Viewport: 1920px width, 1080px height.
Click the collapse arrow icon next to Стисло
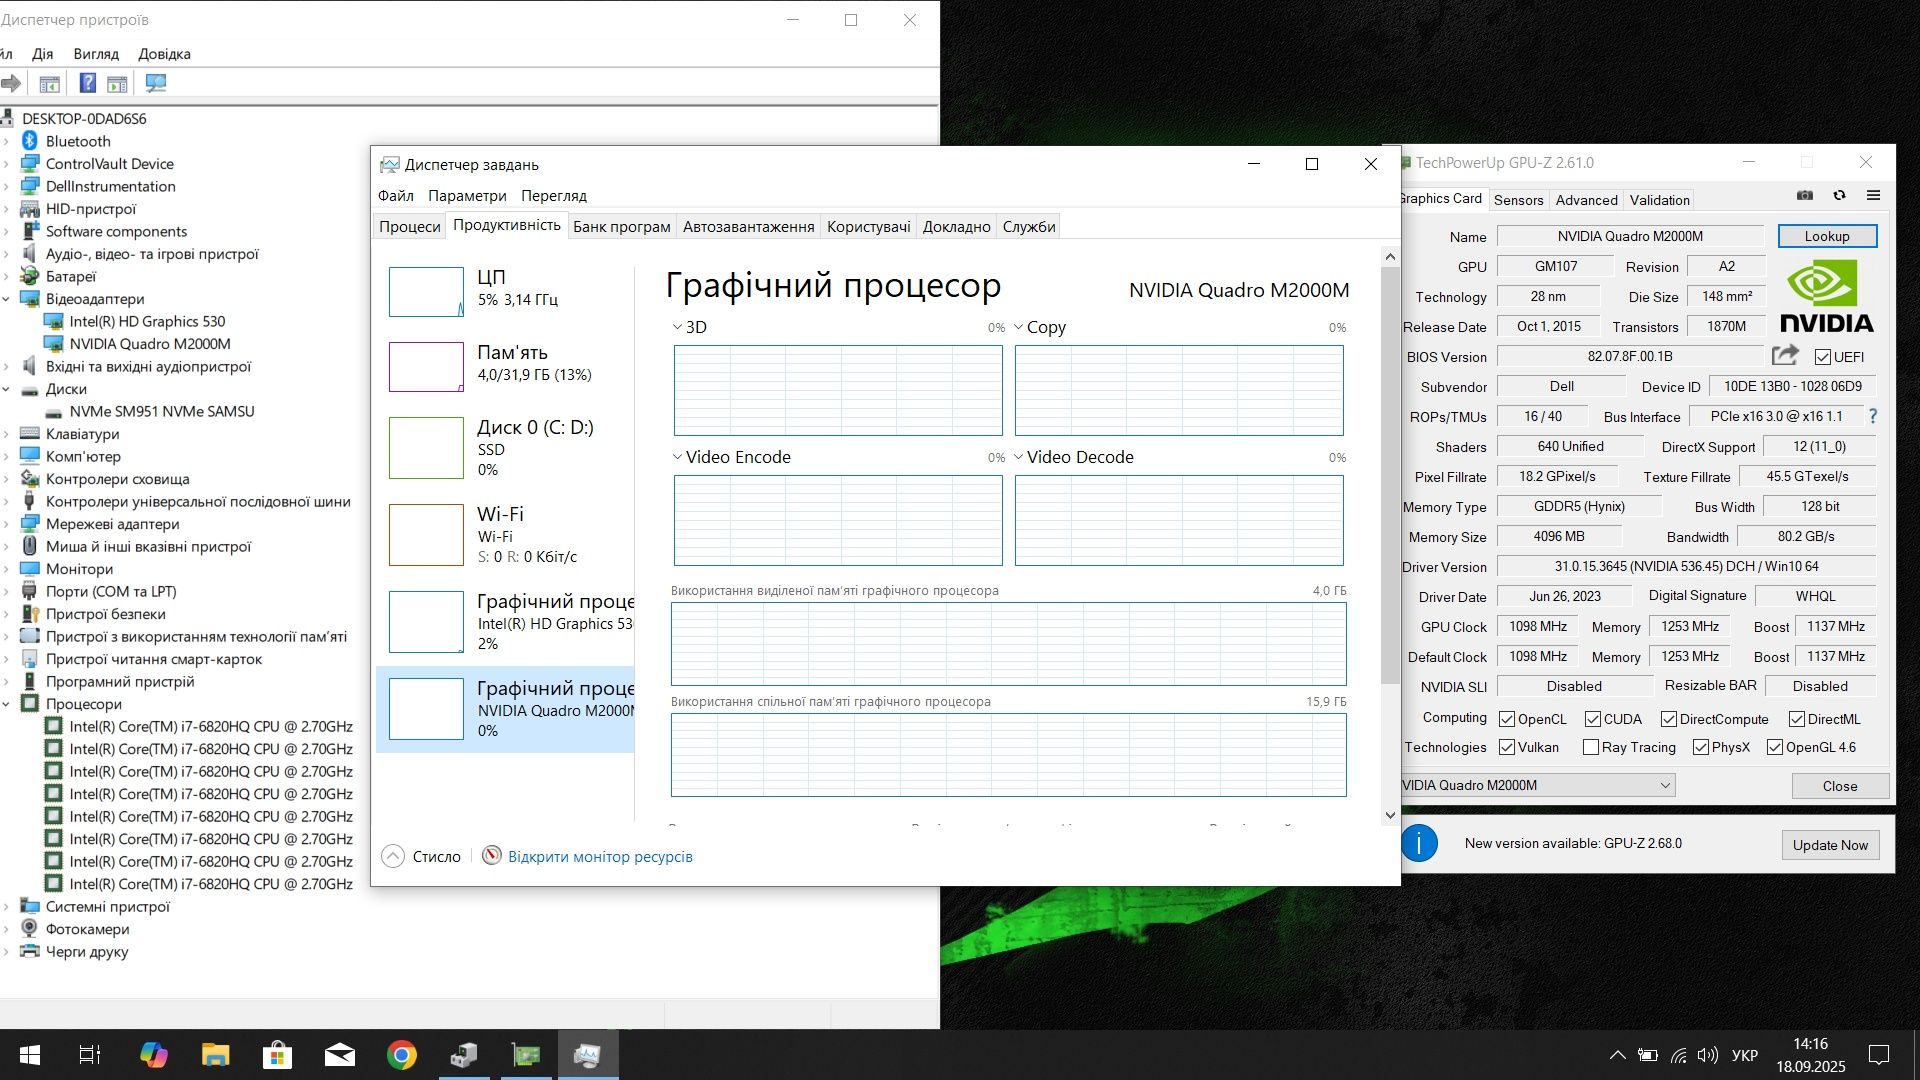point(393,856)
